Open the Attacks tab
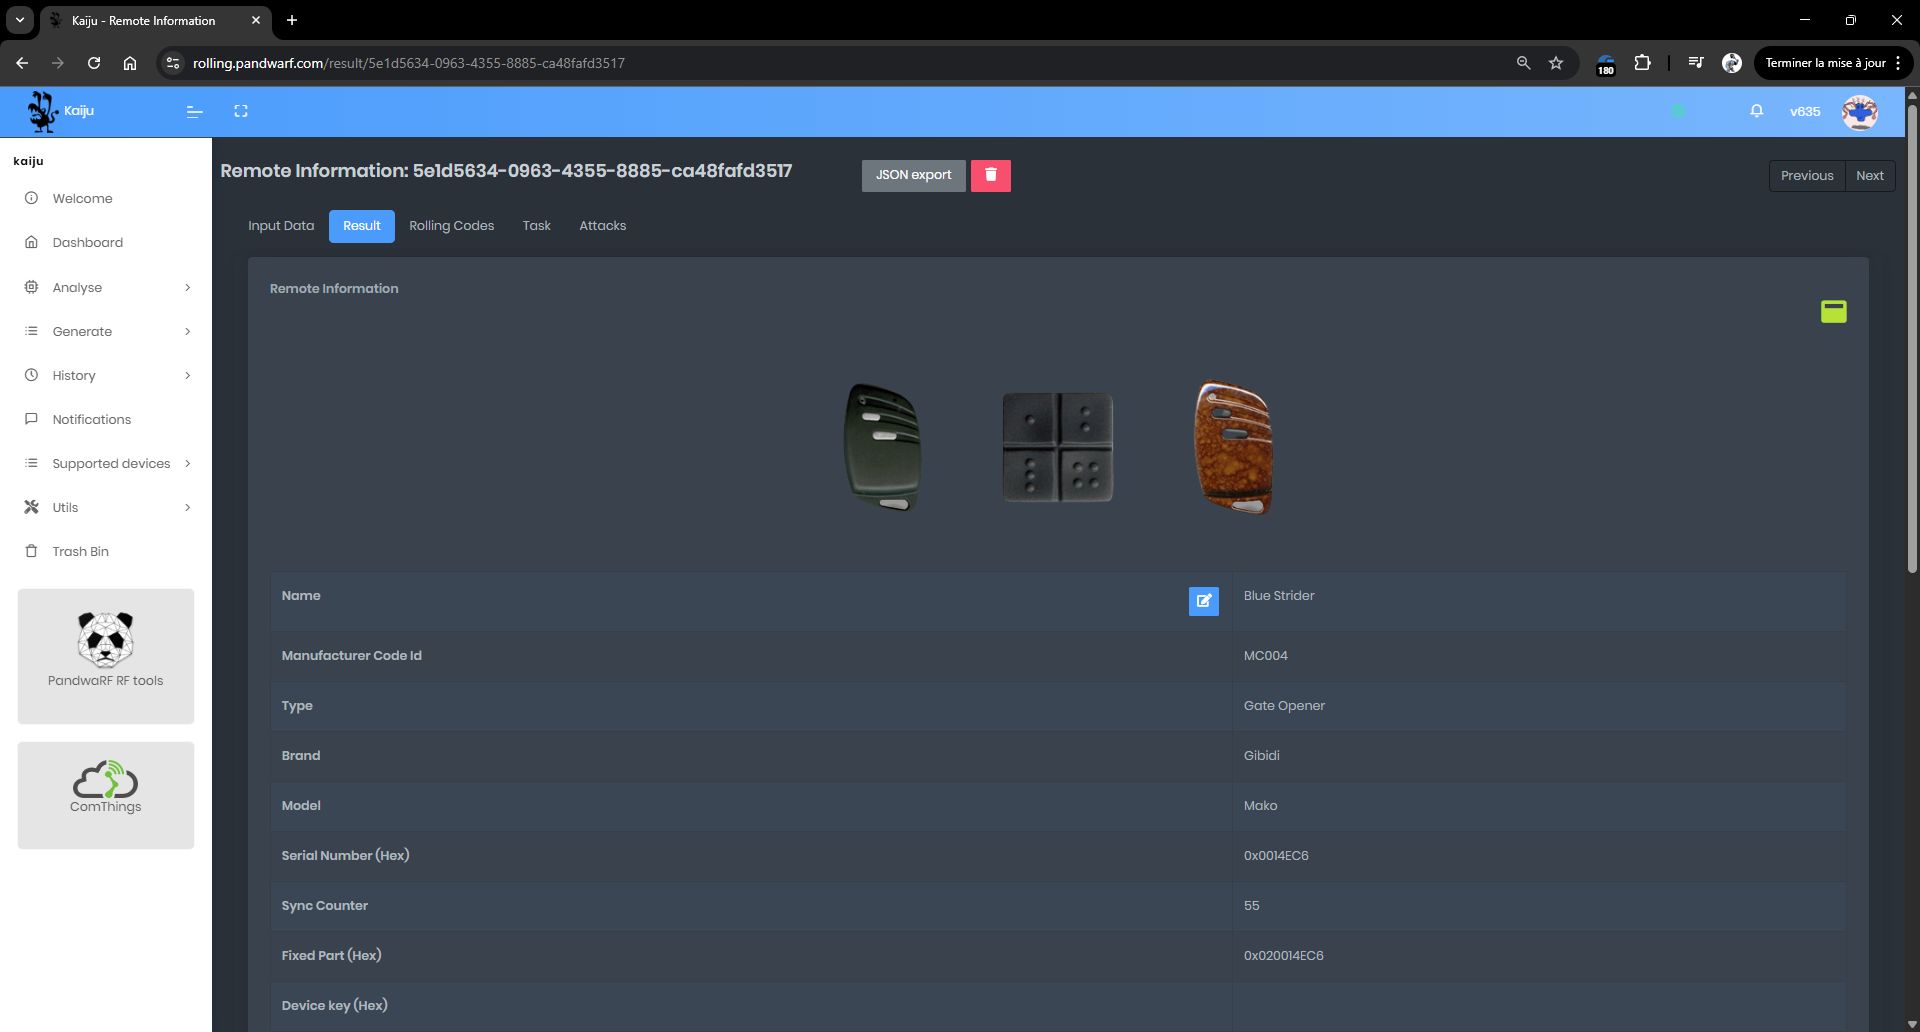The image size is (1920, 1032). (x=602, y=226)
